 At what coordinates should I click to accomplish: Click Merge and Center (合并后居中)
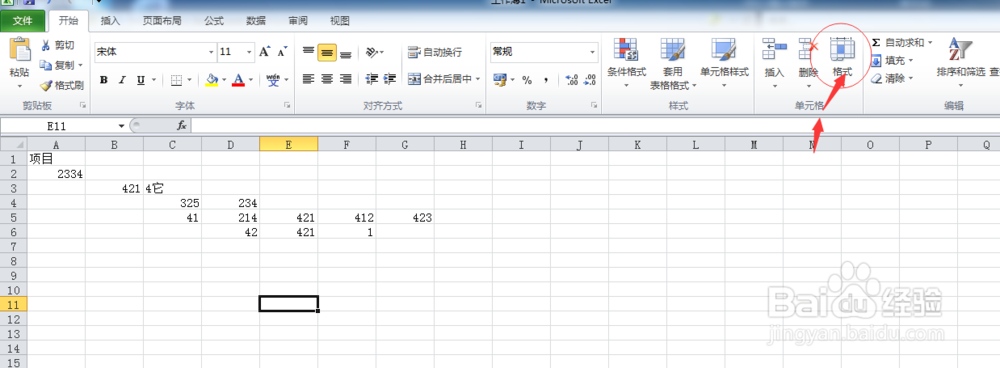[440, 79]
